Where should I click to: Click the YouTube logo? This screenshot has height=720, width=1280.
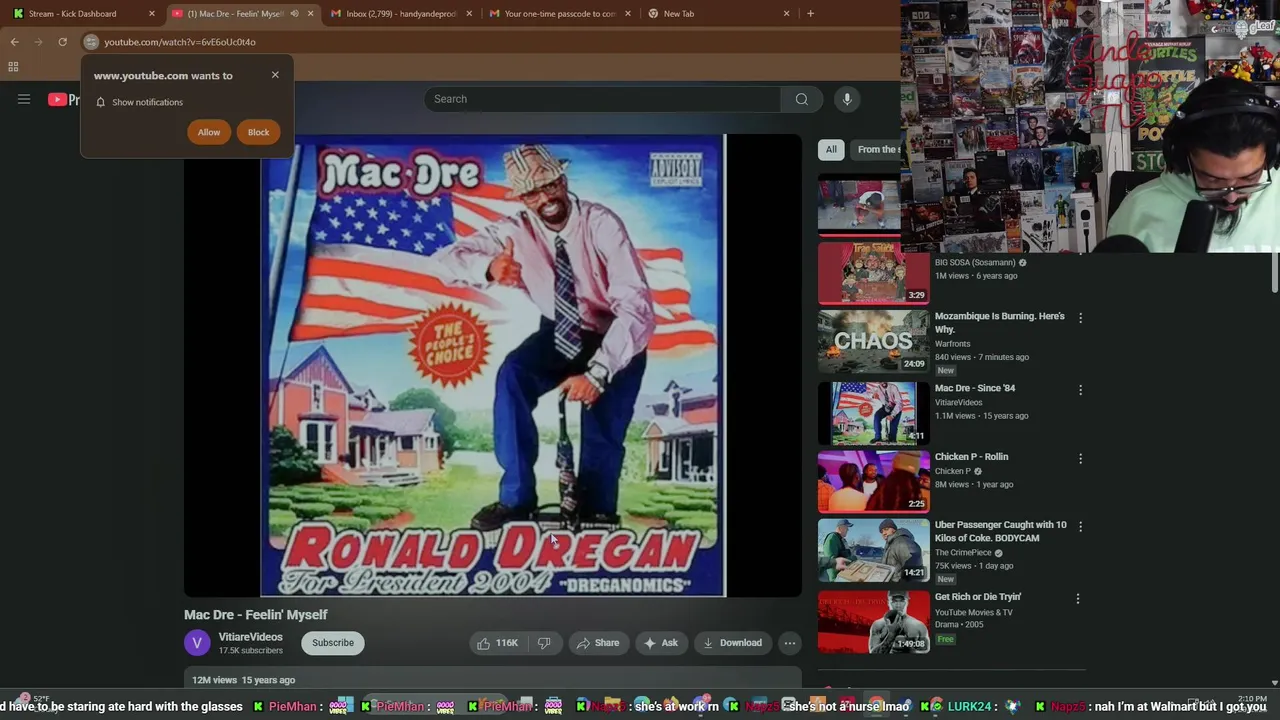[64, 99]
